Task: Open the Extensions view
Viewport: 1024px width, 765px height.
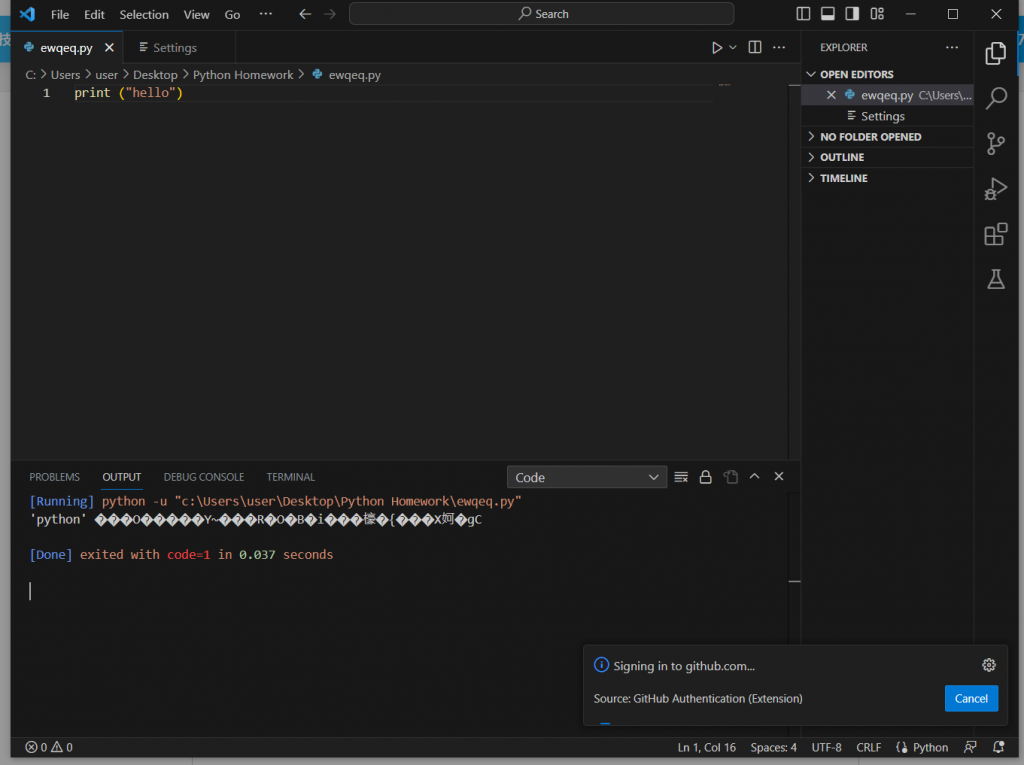Action: [995, 234]
